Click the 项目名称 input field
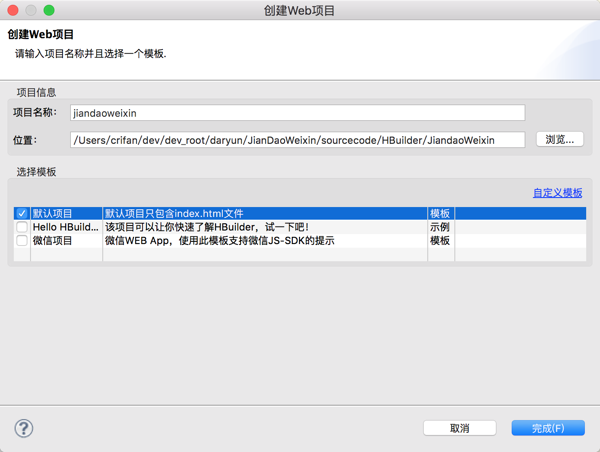This screenshot has width=600, height=452. coord(297,113)
